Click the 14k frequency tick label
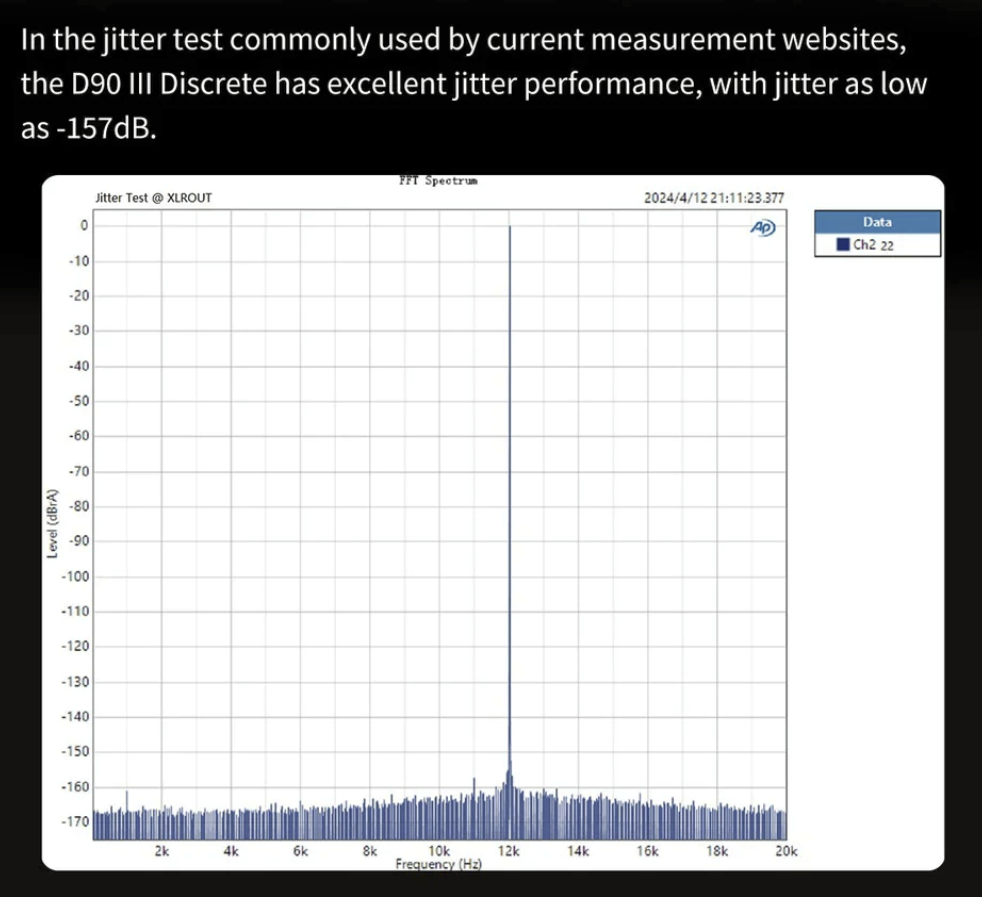Screen dimensions: 982x897 pos(578,851)
